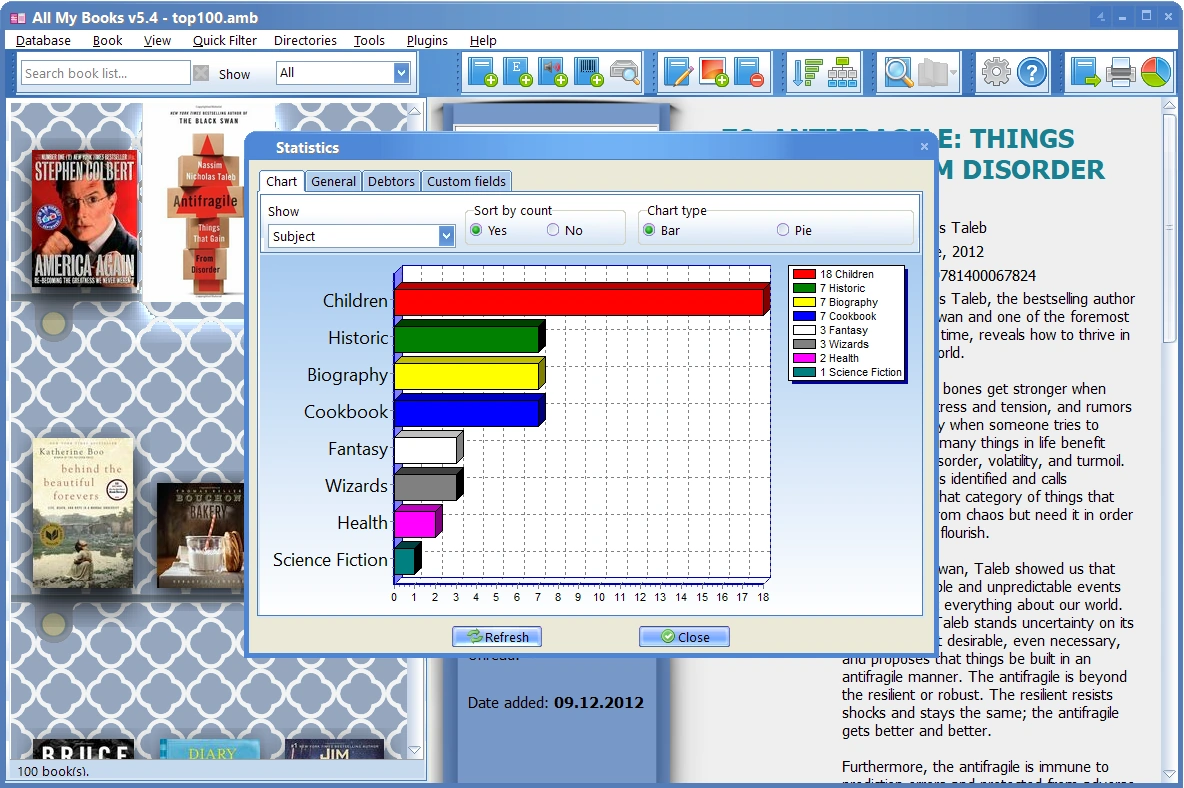1184x788 pixels.
Task: Click the 'Date added: 09.12.2012' text
Action: click(556, 703)
